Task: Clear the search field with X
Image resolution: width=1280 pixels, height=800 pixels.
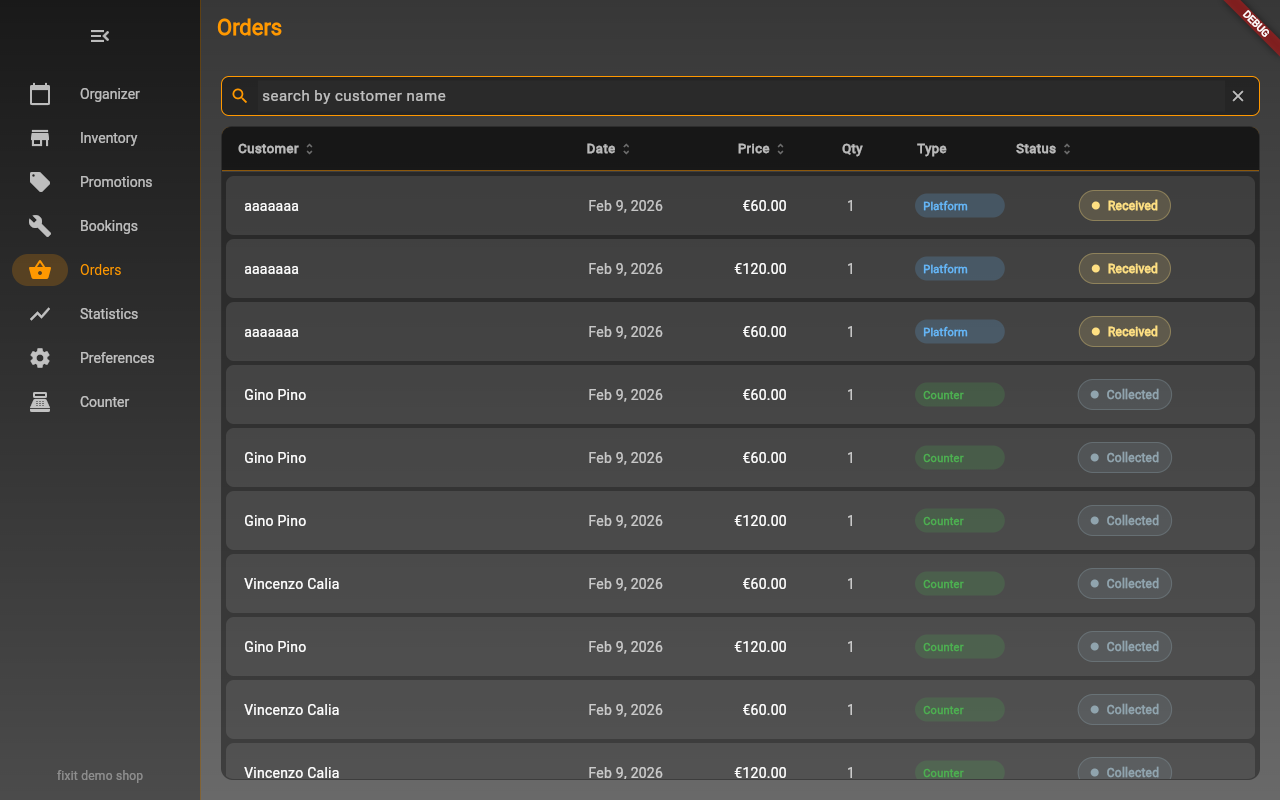Action: coord(1238,96)
